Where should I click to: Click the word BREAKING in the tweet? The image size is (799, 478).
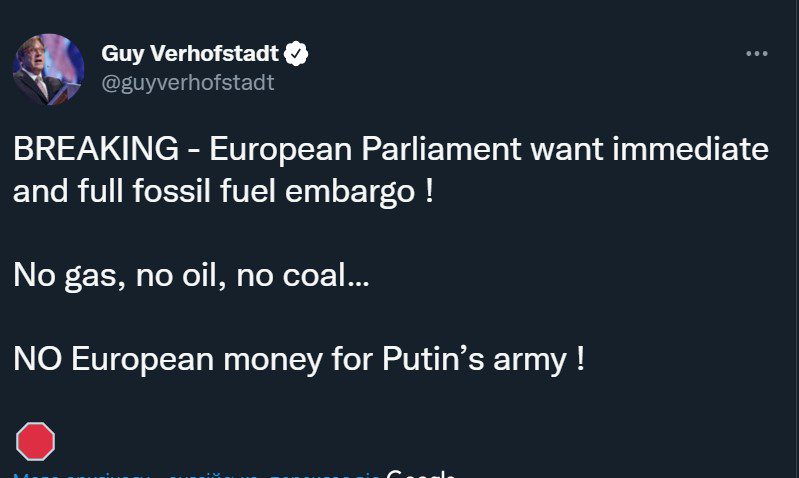click(96, 149)
